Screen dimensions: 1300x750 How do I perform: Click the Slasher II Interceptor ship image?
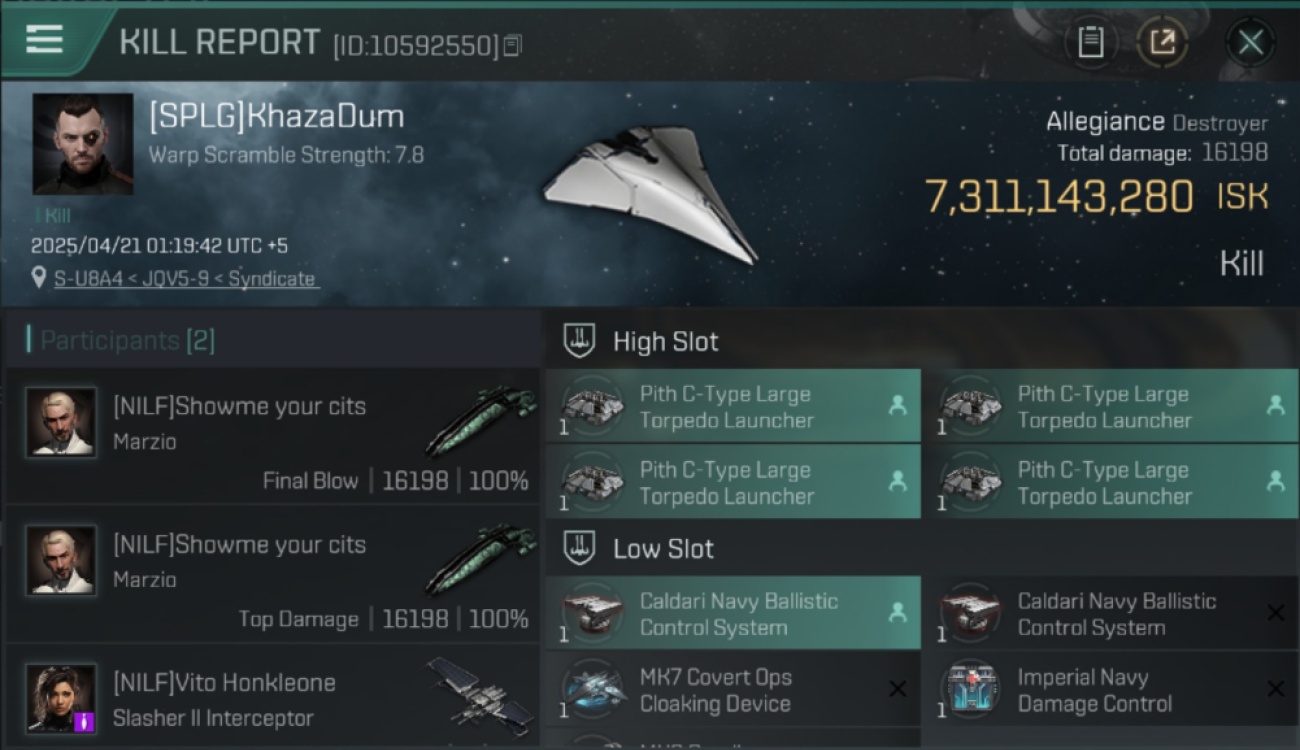(x=482, y=692)
